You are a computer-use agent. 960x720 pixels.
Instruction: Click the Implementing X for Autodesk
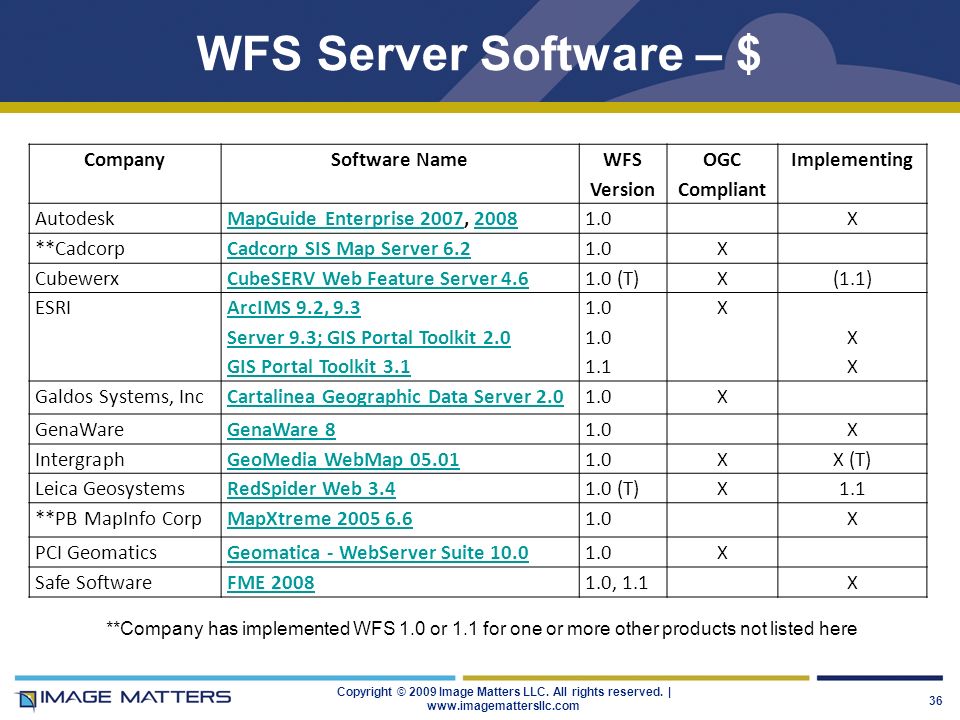coord(852,219)
